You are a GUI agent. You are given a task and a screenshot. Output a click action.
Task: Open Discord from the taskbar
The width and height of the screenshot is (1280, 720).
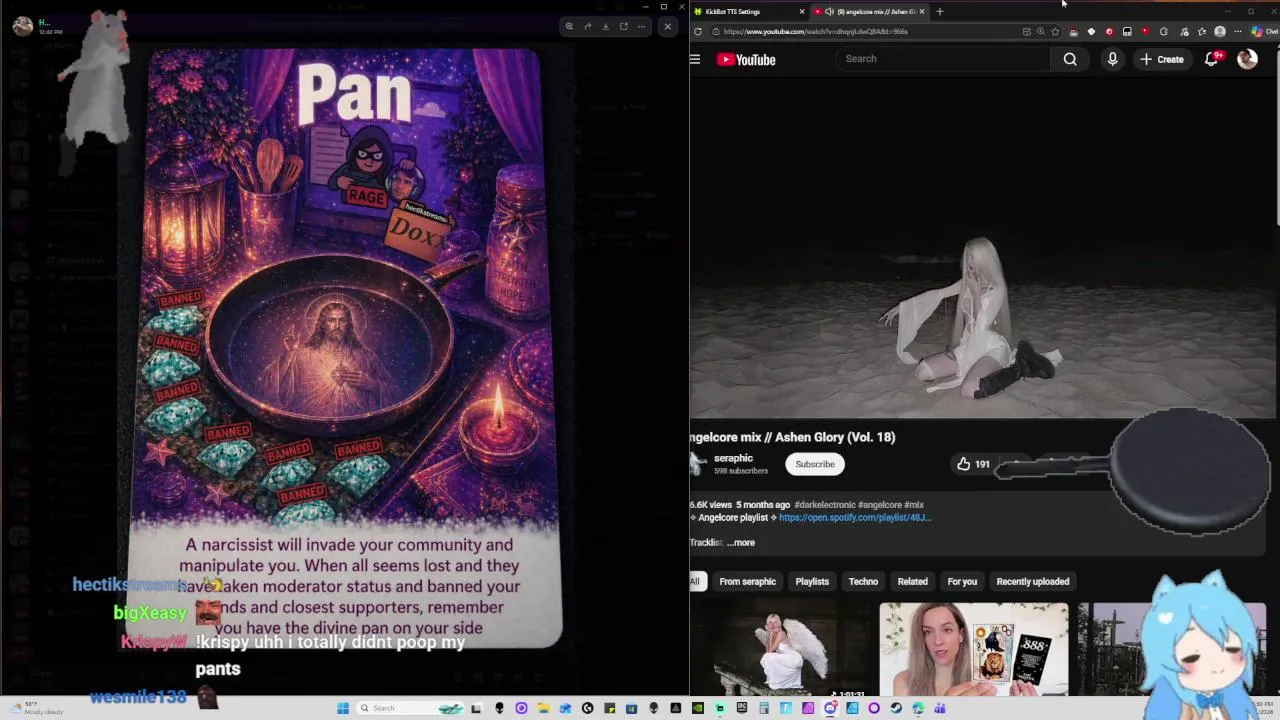pos(831,708)
